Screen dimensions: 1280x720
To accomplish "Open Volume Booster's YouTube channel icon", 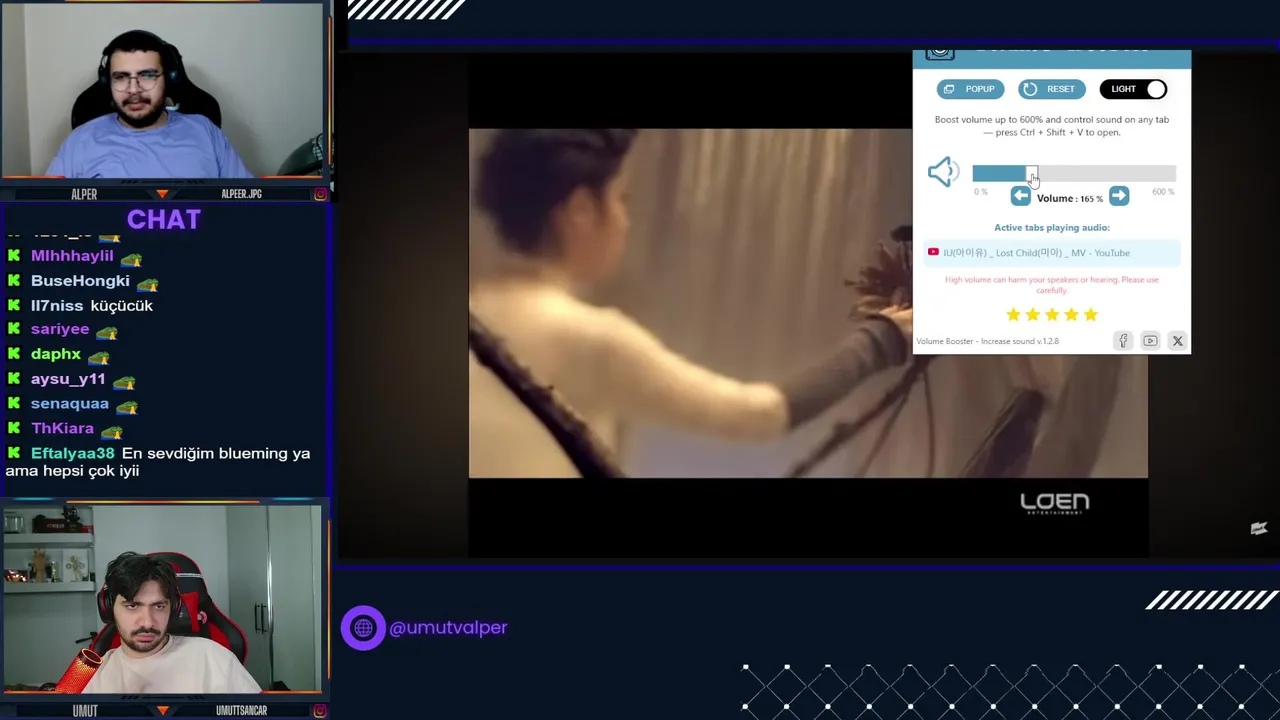I will pyautogui.click(x=1150, y=341).
